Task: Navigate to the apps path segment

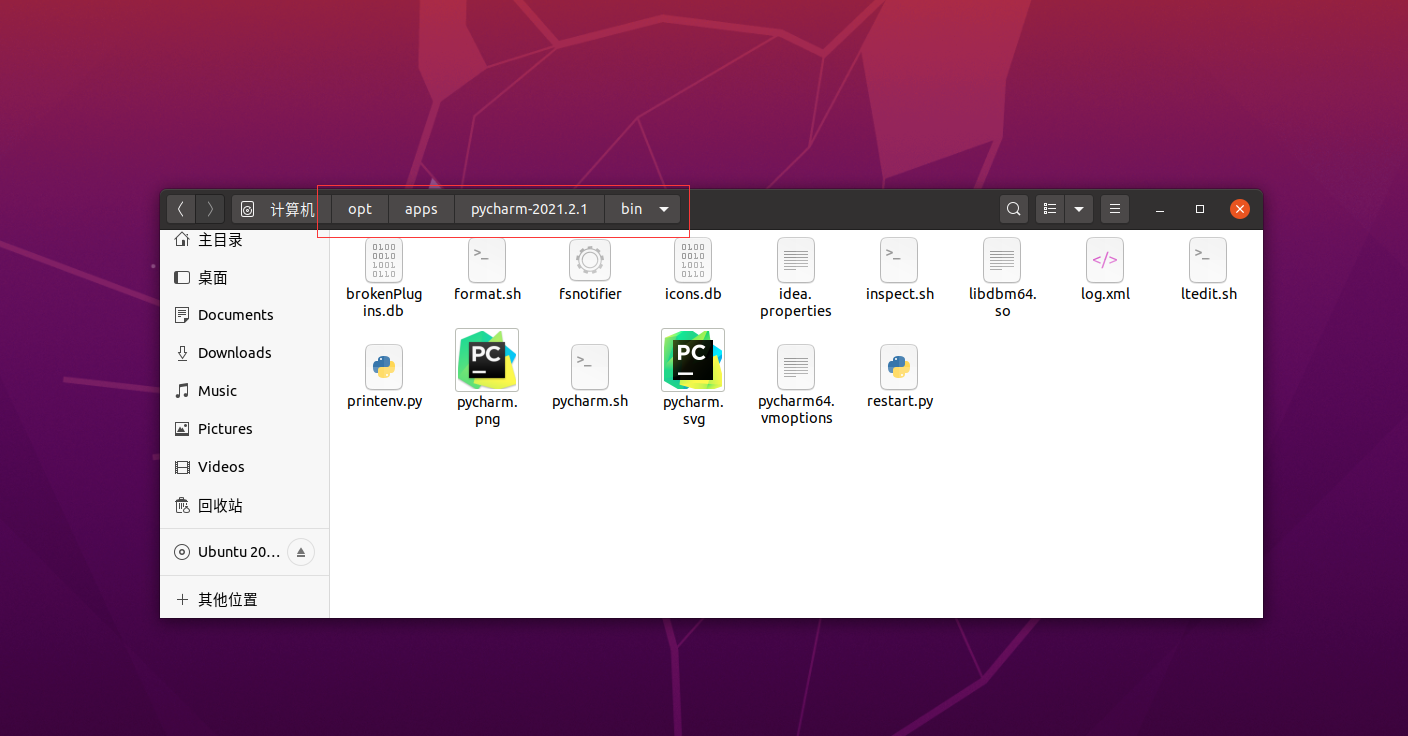Action: [x=421, y=209]
